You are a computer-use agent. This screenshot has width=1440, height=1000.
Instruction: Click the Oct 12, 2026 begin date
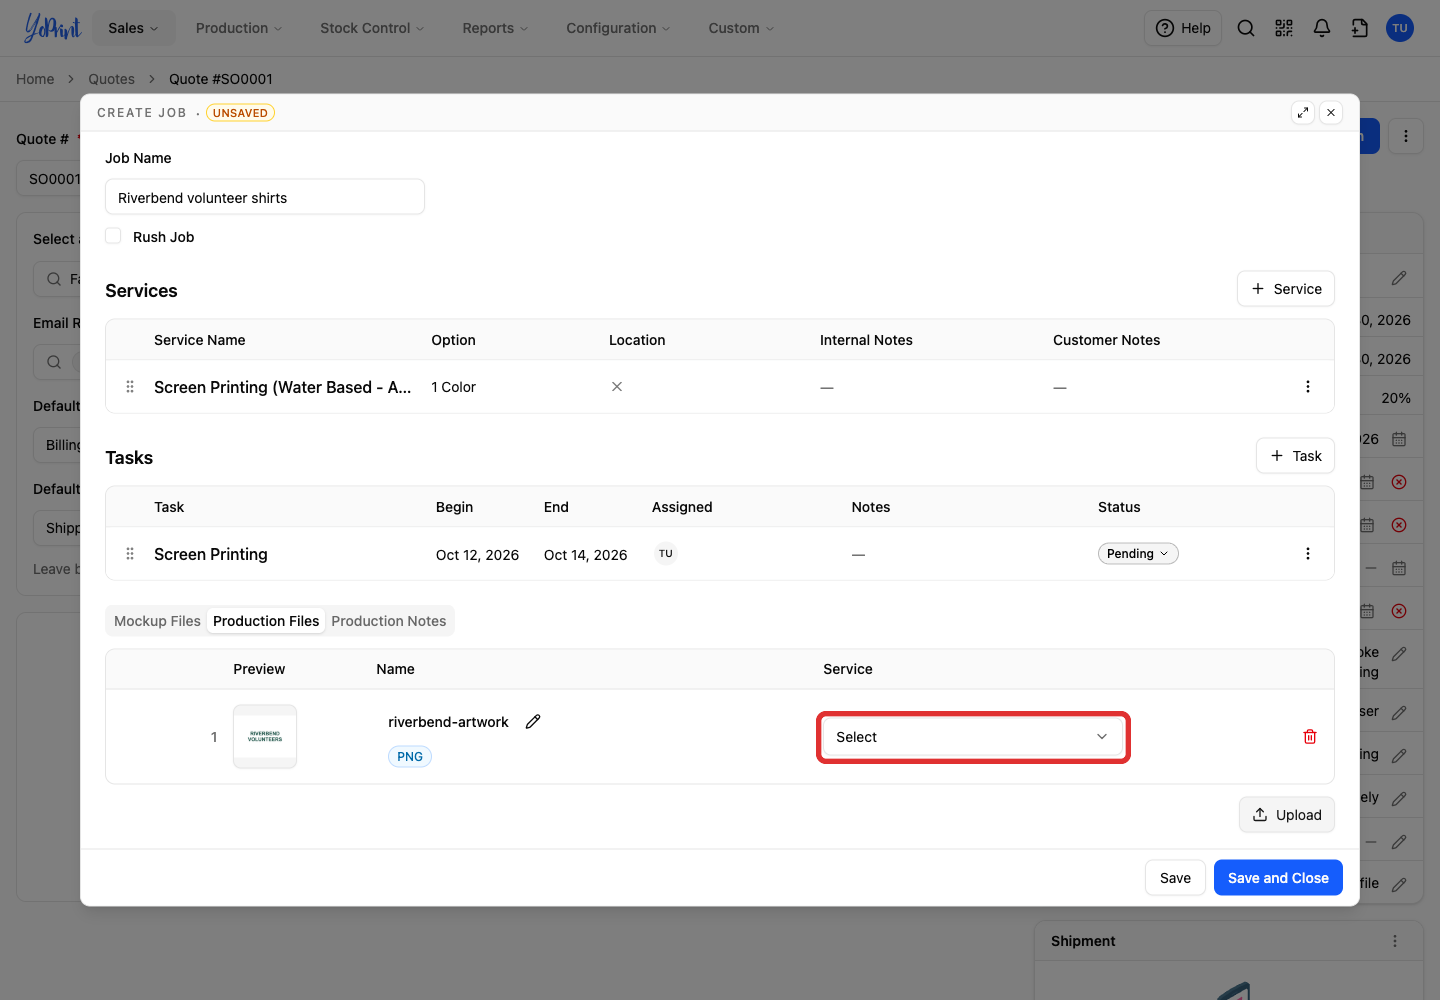point(477,555)
